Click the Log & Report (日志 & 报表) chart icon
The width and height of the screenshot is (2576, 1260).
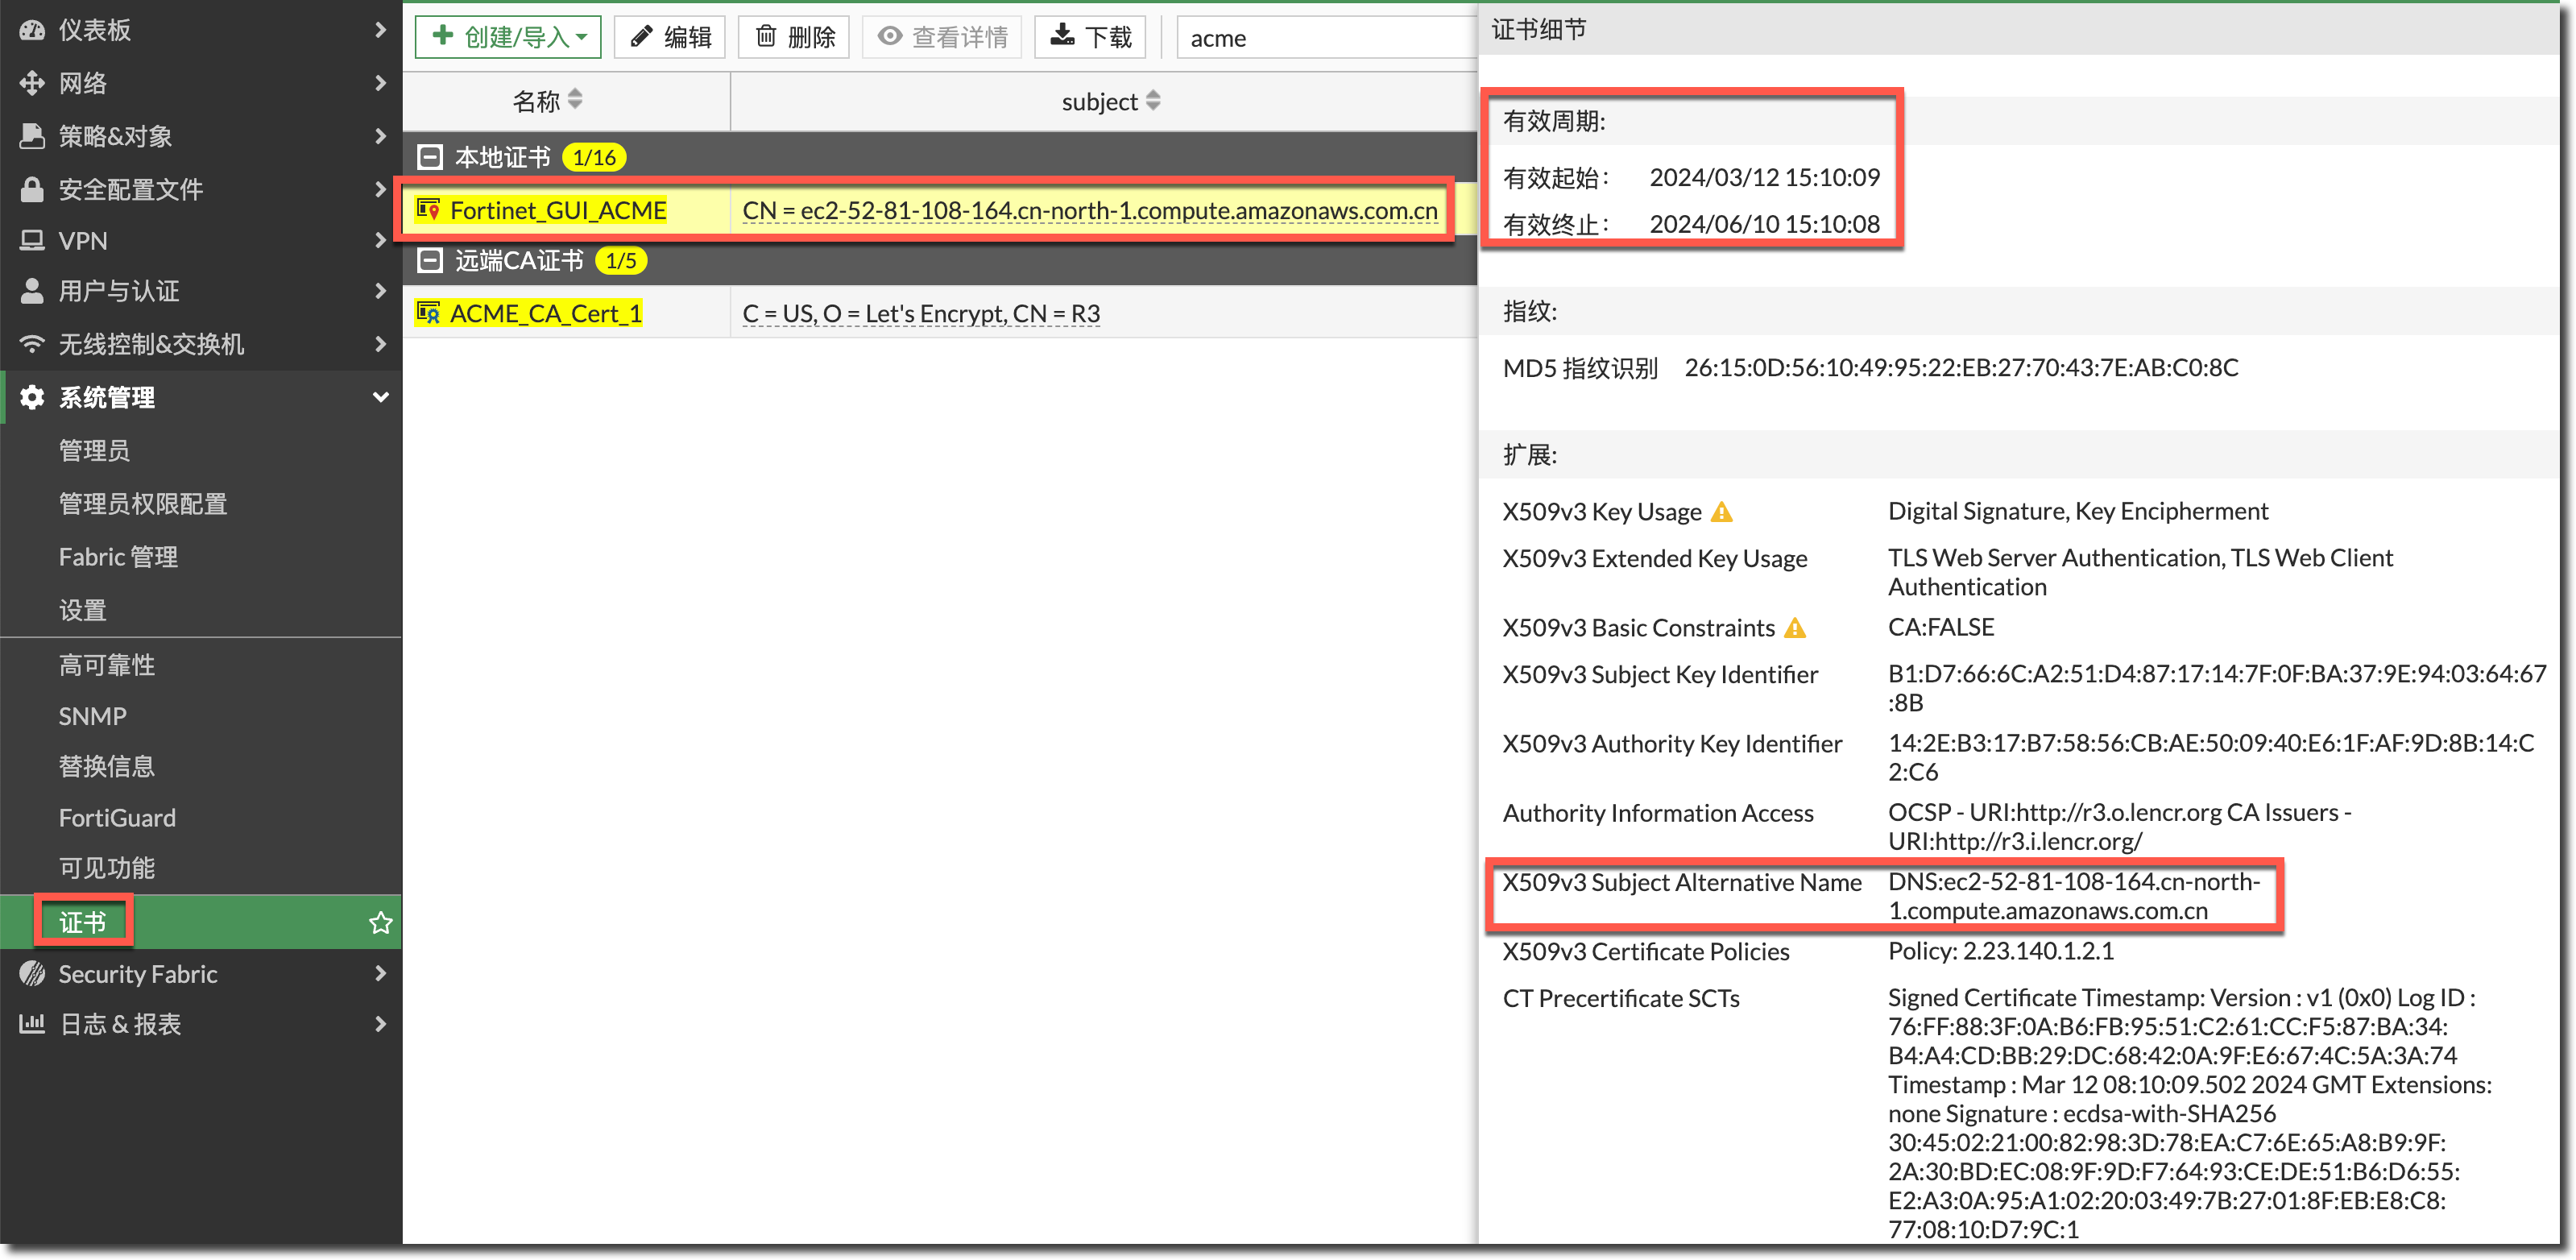click(32, 1025)
